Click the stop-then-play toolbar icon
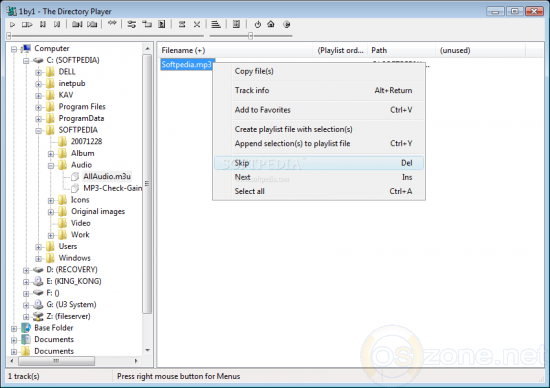The image size is (550, 388). (x=27, y=25)
